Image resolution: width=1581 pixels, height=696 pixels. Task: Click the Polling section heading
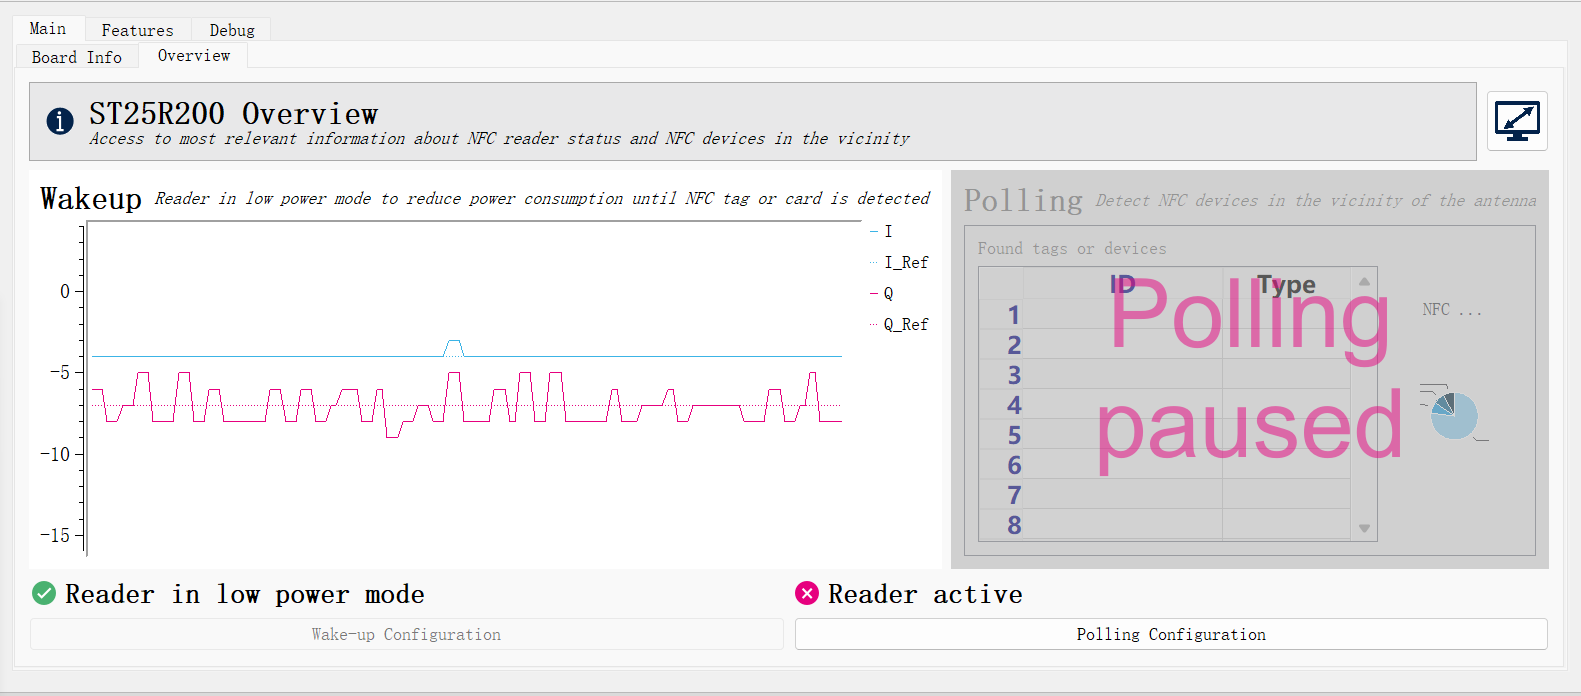click(1023, 200)
